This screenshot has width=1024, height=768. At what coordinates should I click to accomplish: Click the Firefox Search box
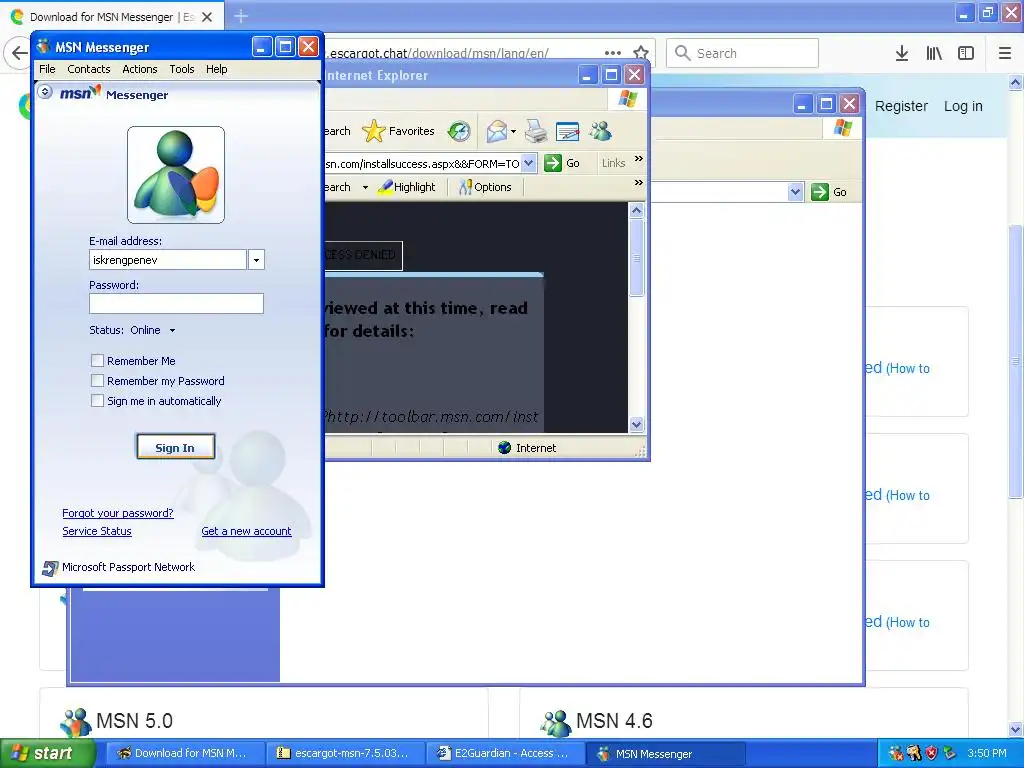coord(742,53)
